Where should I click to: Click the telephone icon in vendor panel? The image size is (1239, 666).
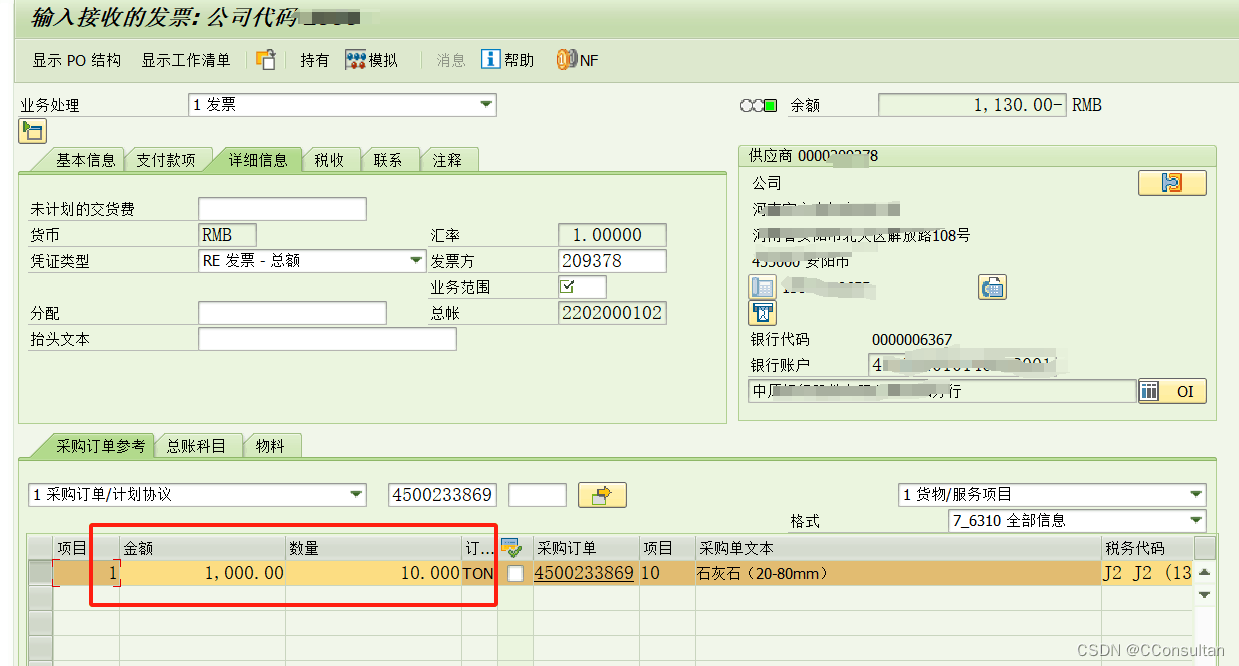[762, 287]
